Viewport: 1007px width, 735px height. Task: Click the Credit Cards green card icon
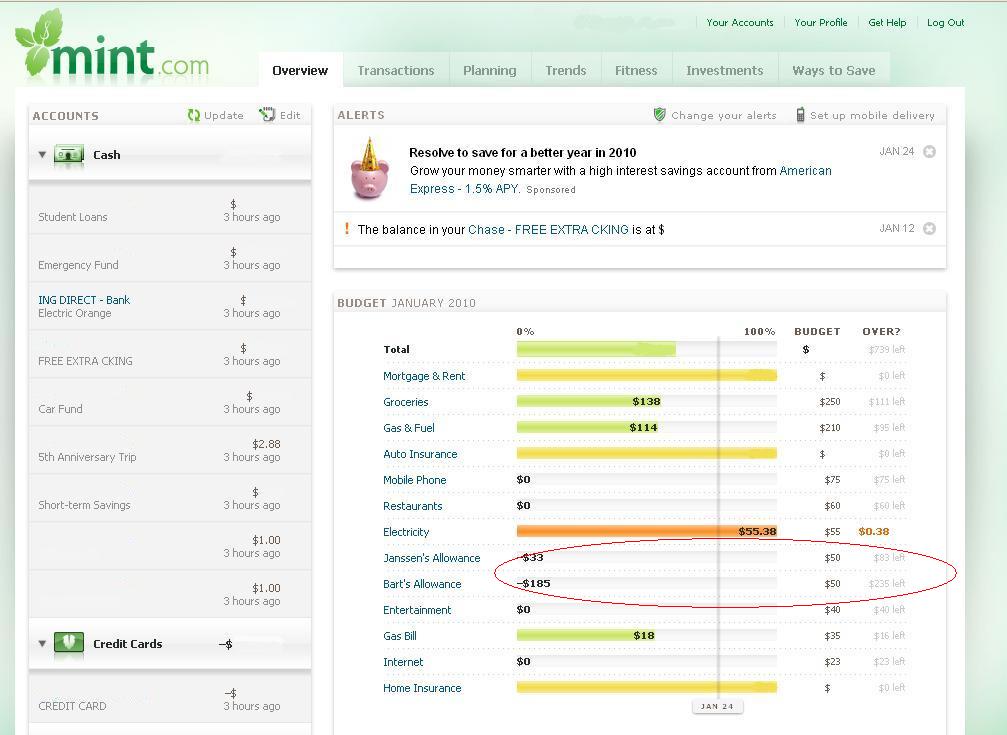(x=69, y=643)
